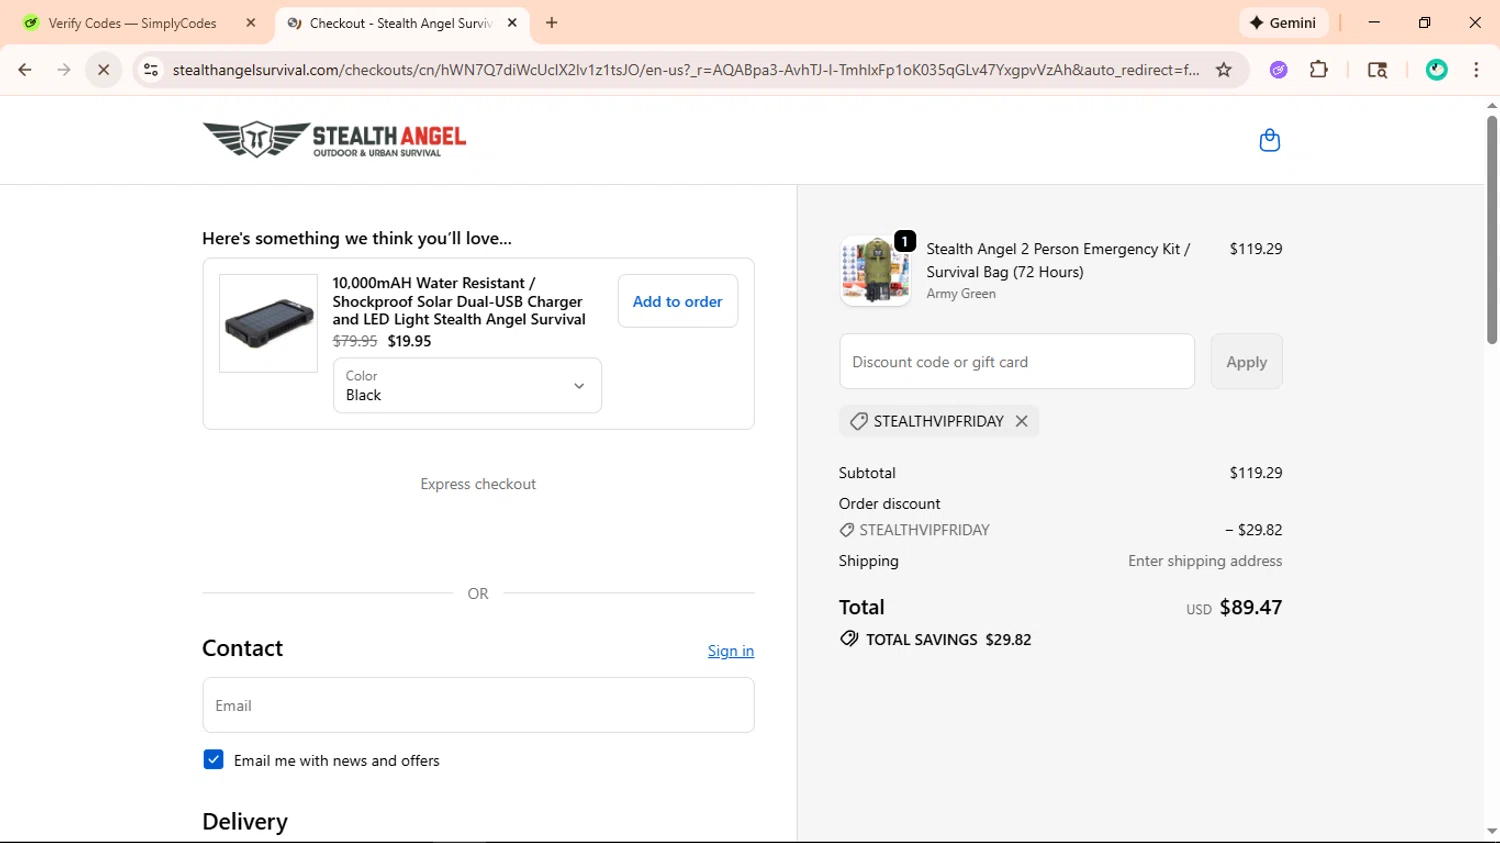
Task: View site information icon in address bar
Action: pos(151,70)
